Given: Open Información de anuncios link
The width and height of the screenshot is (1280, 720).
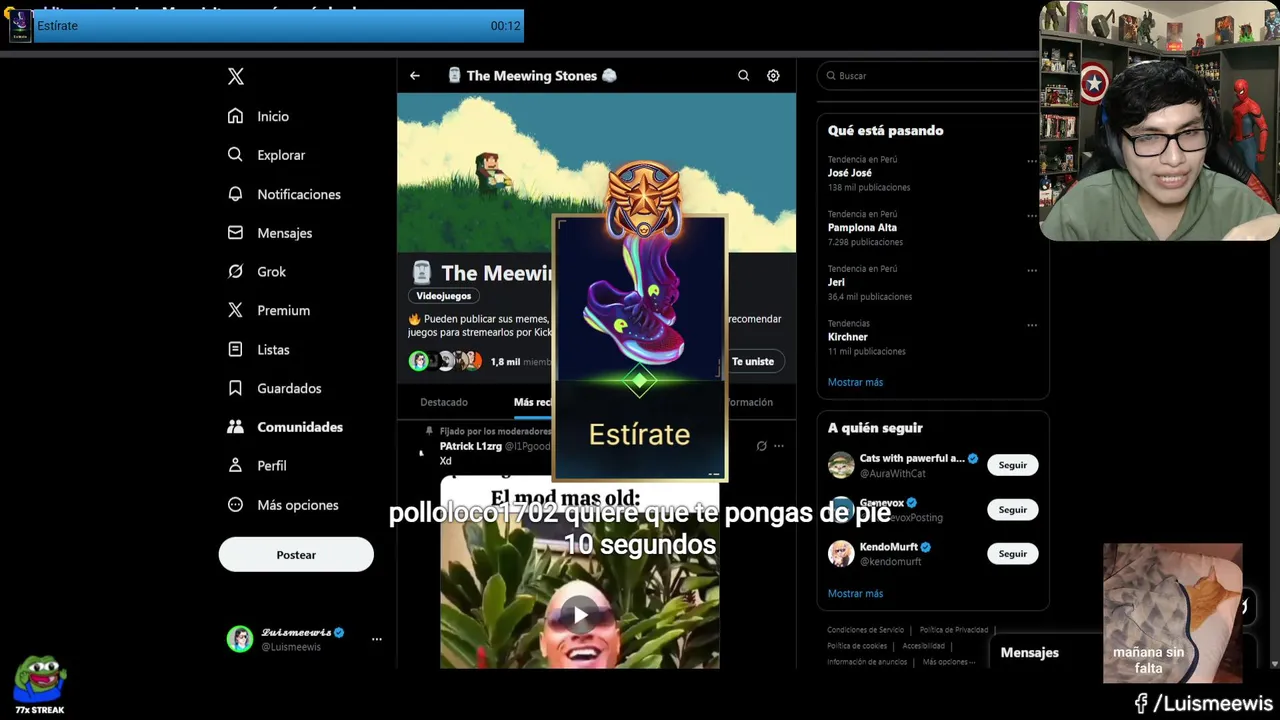Looking at the screenshot, I should pos(867,662).
